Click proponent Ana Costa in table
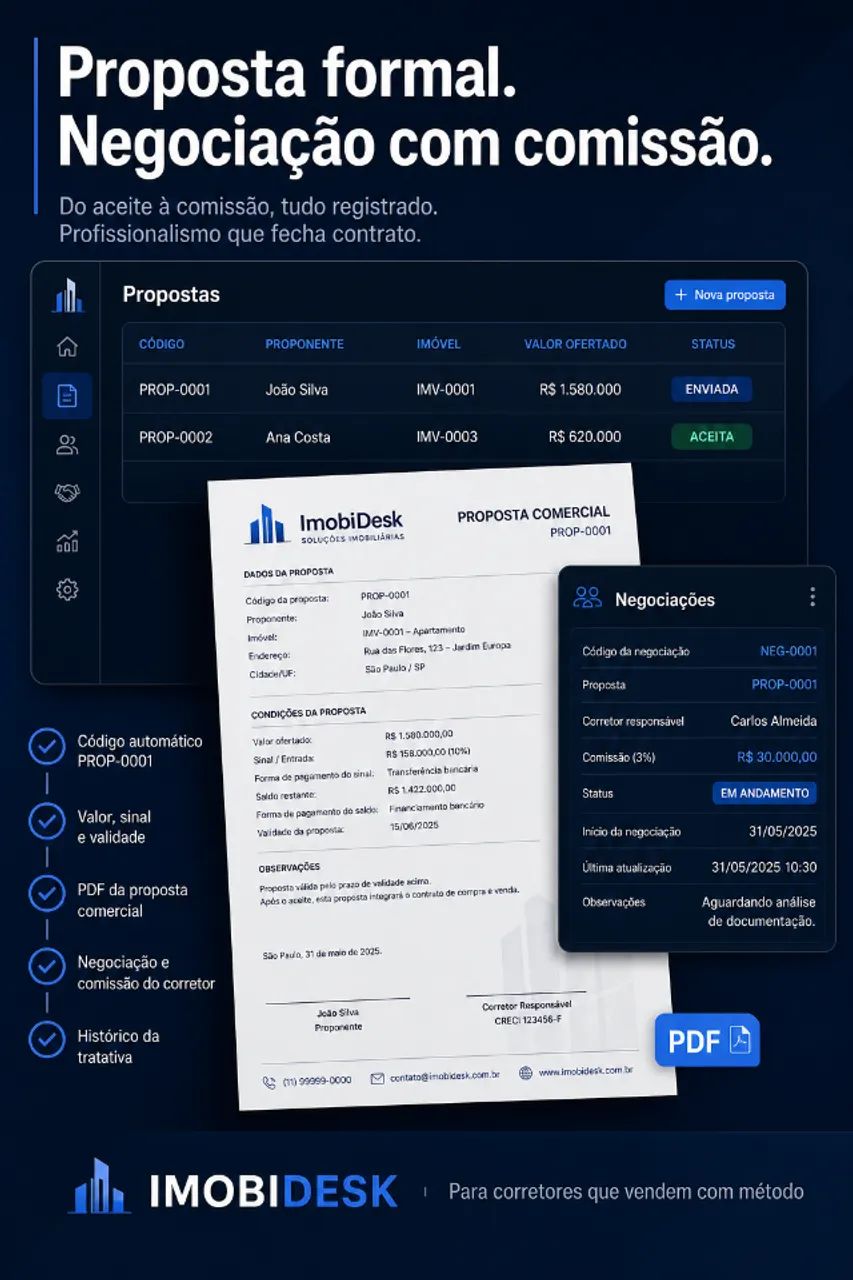This screenshot has width=853, height=1280. click(x=298, y=437)
